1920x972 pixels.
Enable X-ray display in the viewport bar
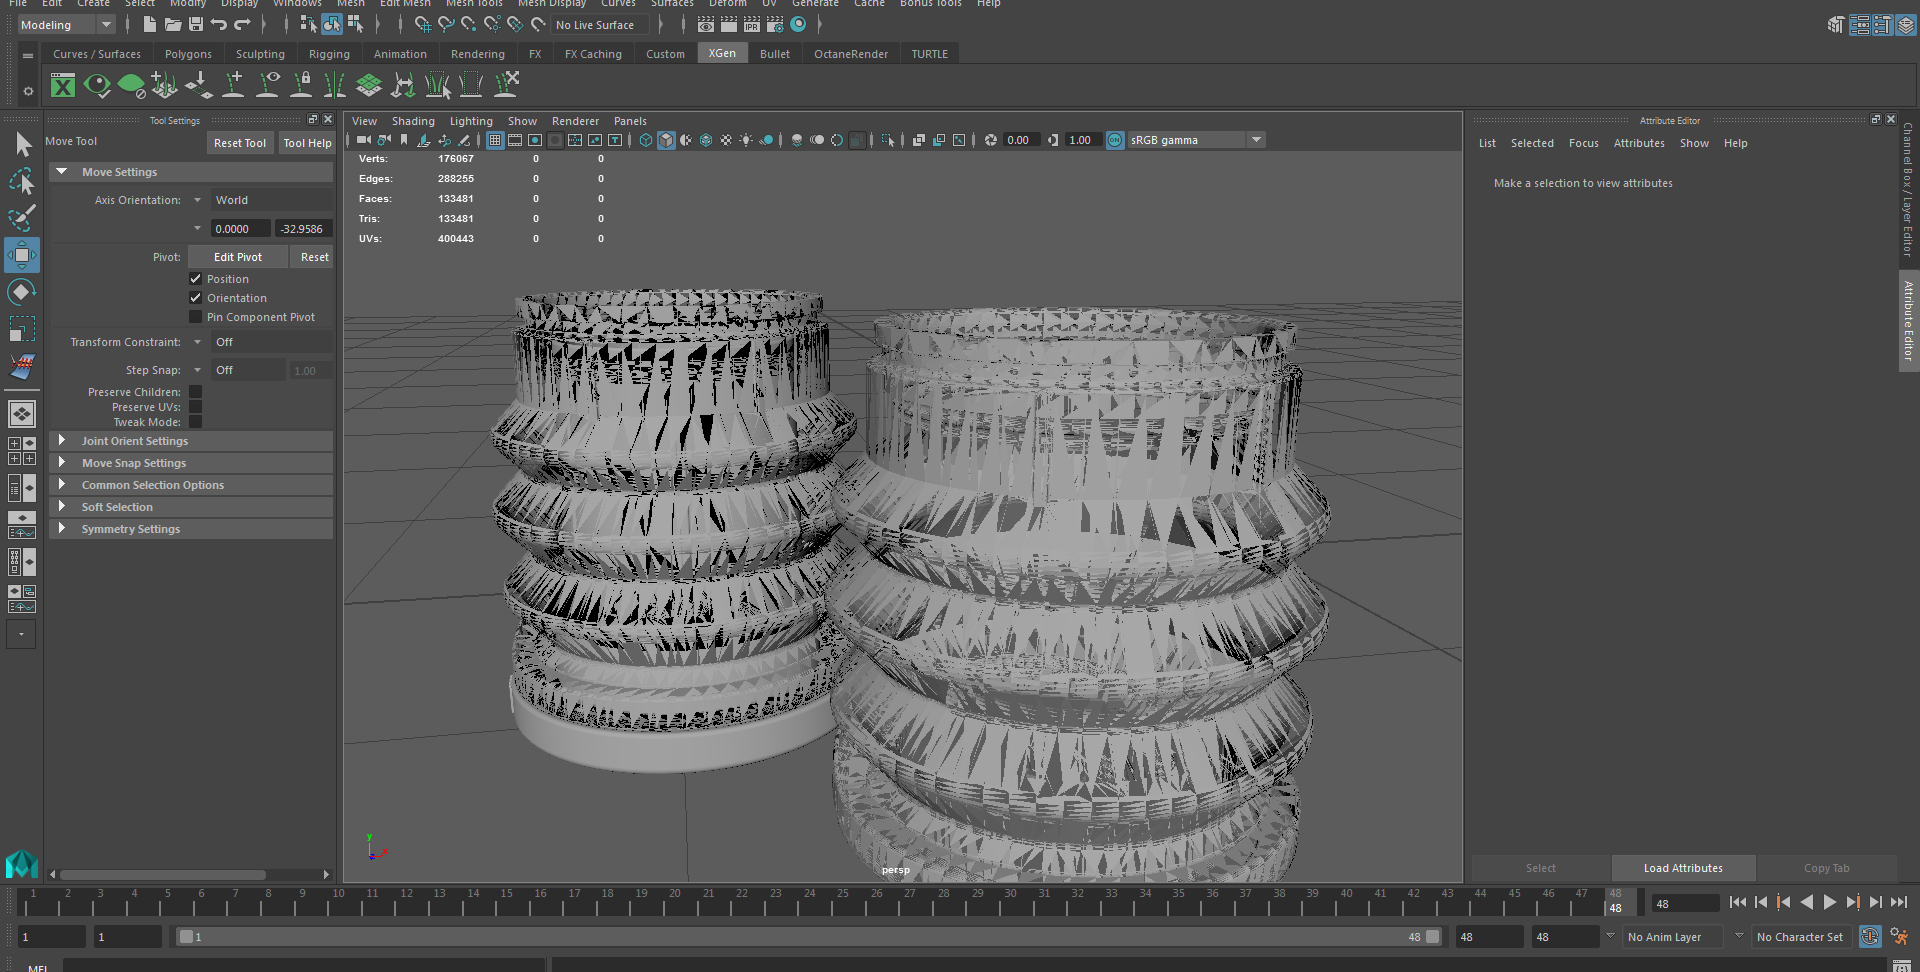pyautogui.click(x=706, y=140)
